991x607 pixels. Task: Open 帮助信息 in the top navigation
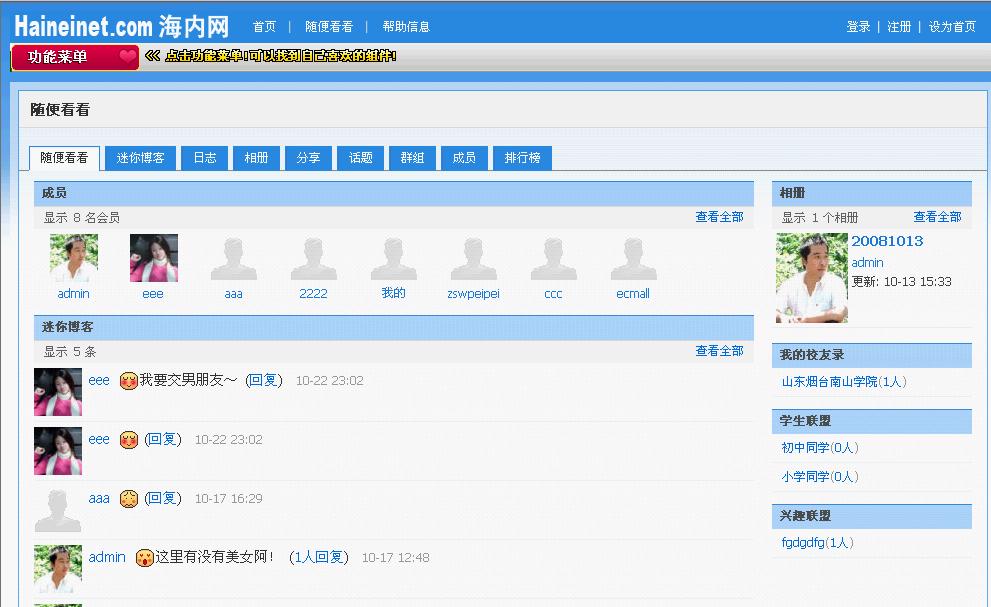[406, 27]
